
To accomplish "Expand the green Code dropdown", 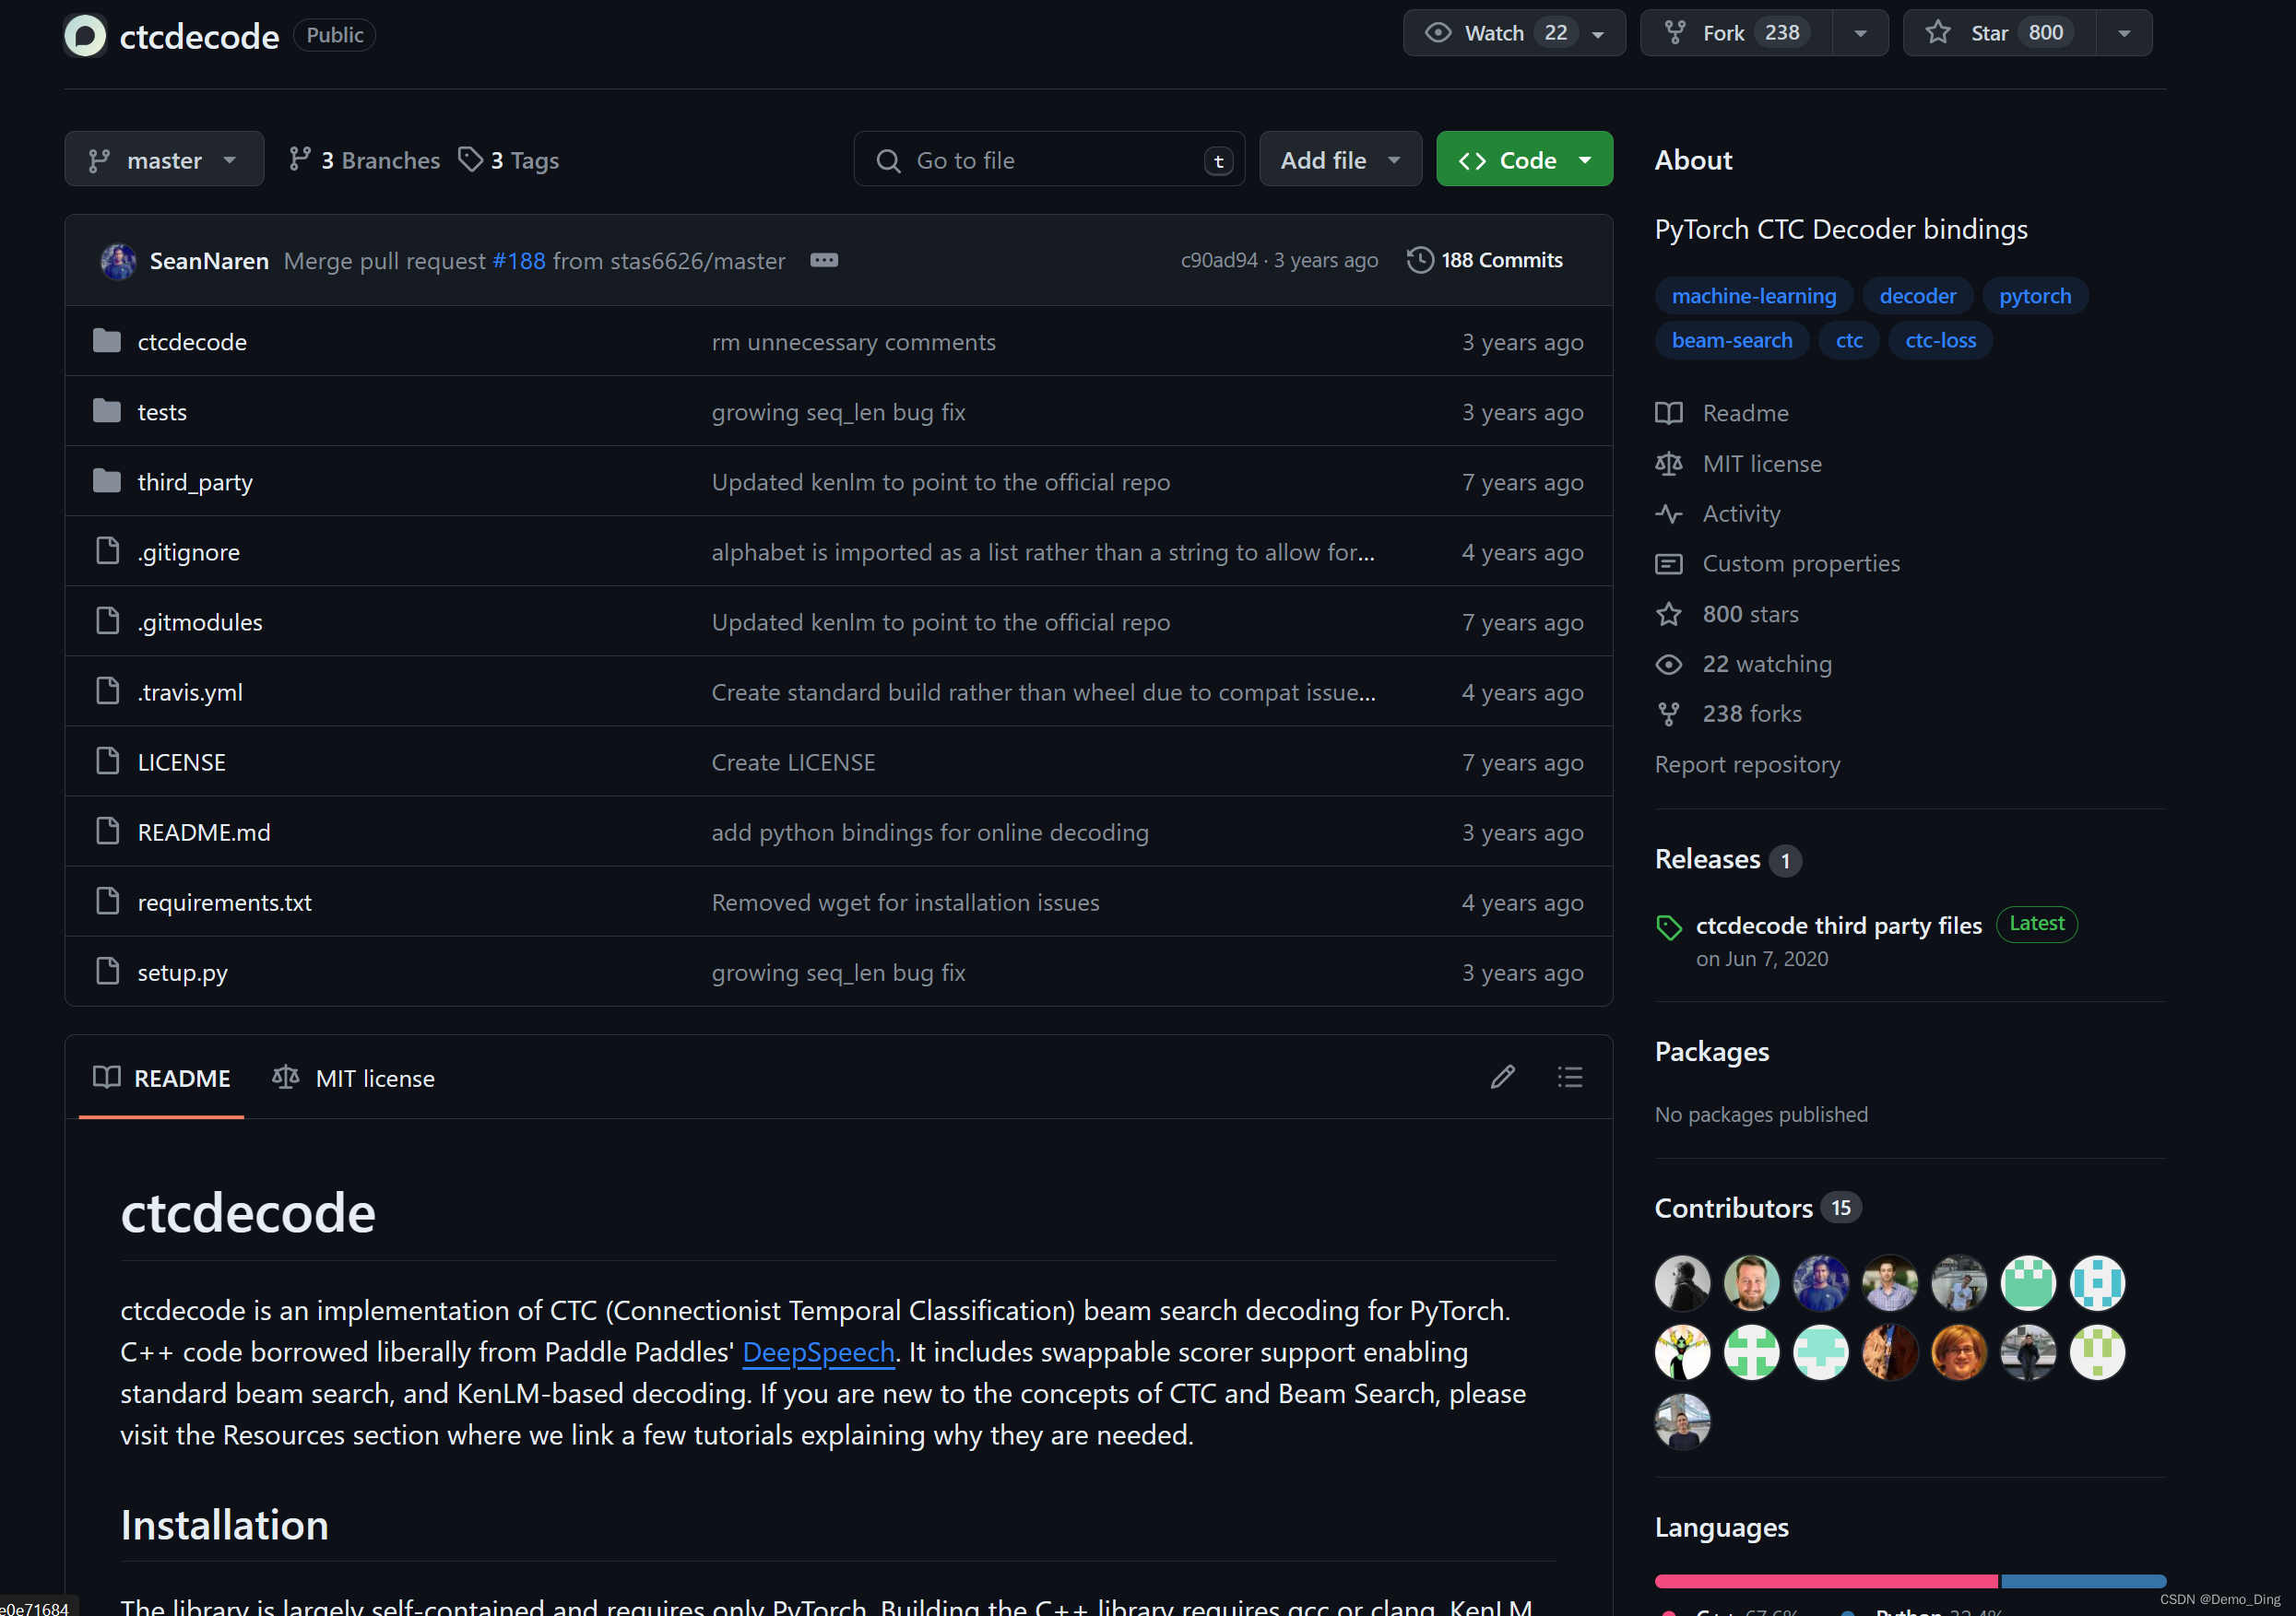I will click(1524, 159).
